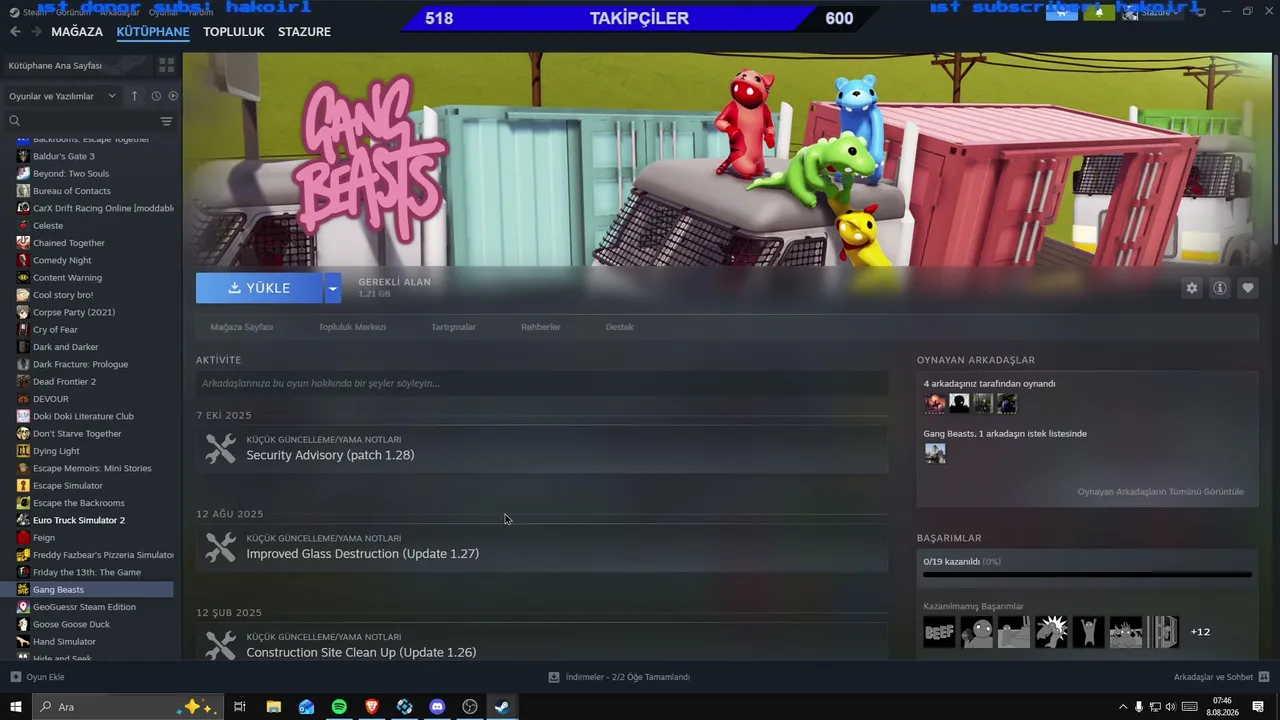Switch to the MAĞAZA tab
The height and width of the screenshot is (720, 1280).
pyautogui.click(x=77, y=32)
